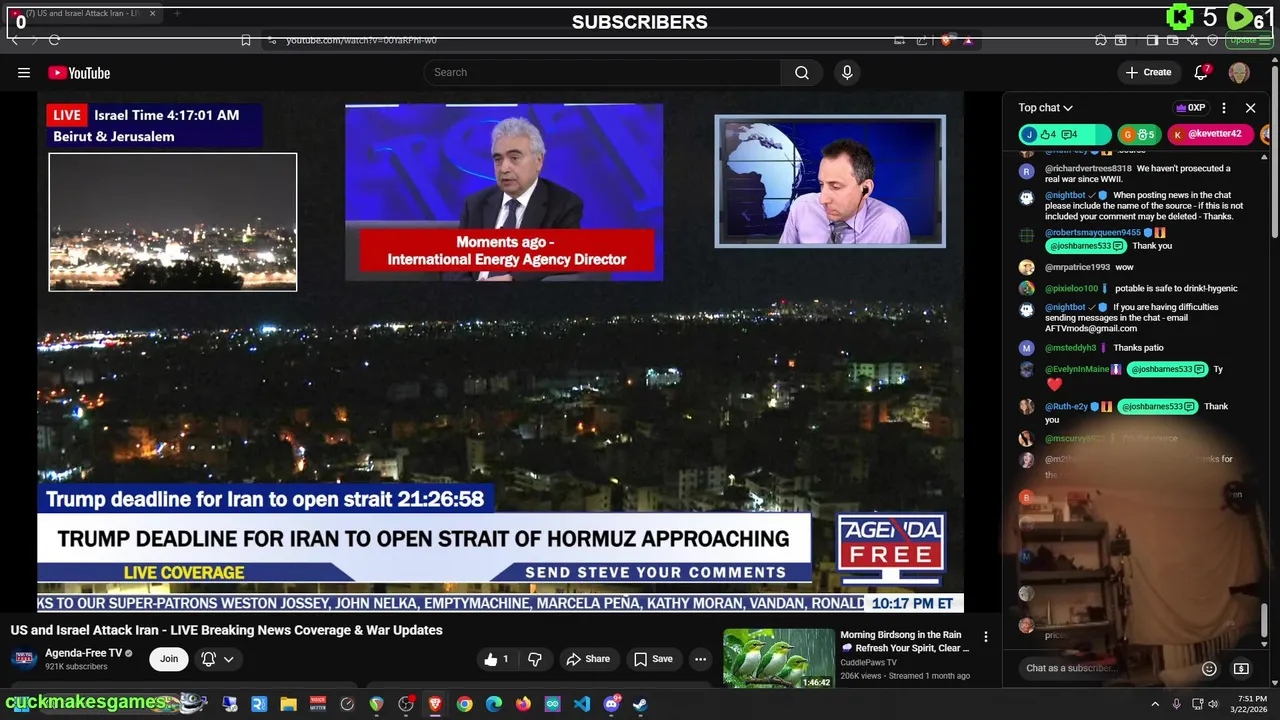Share the live stream
Image resolution: width=1280 pixels, height=720 pixels.
click(588, 659)
